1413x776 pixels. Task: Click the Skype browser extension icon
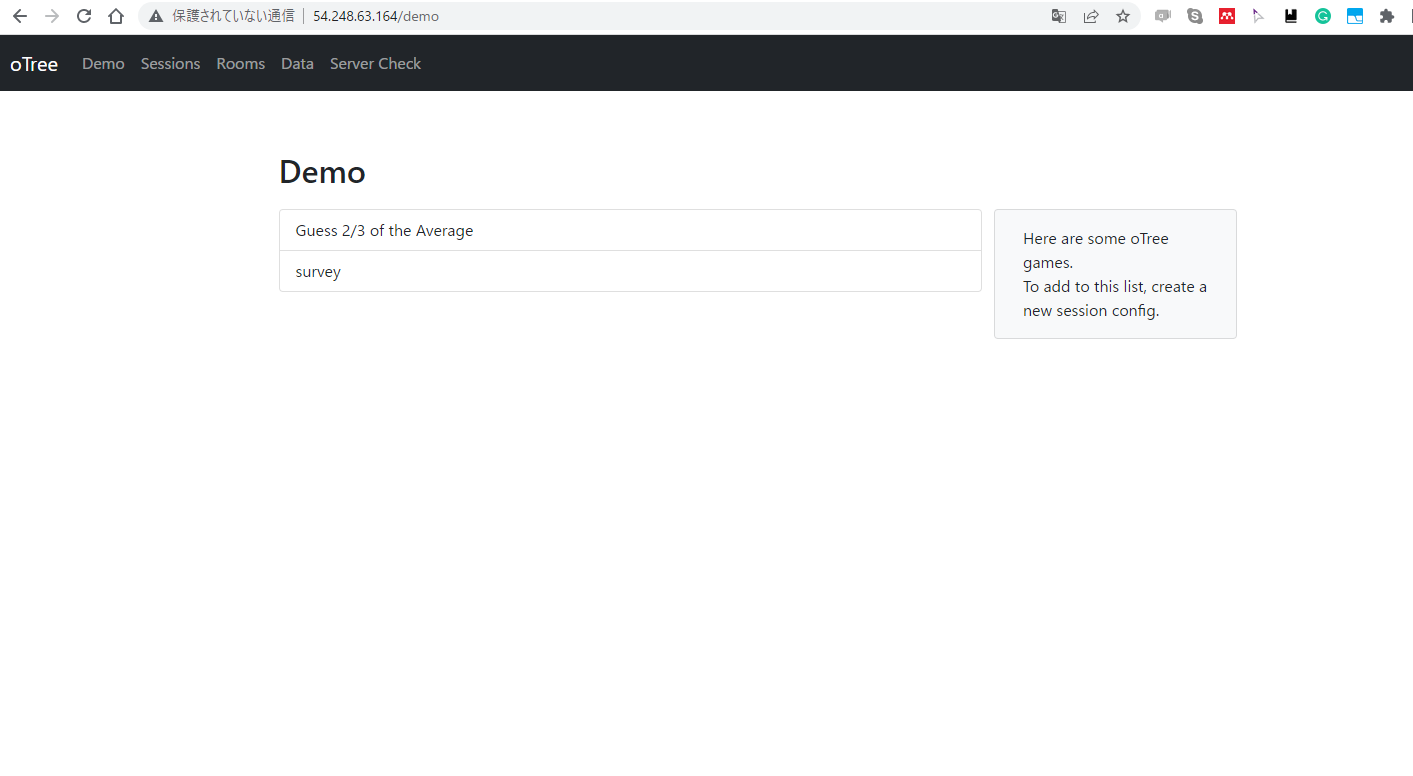[x=1195, y=16]
